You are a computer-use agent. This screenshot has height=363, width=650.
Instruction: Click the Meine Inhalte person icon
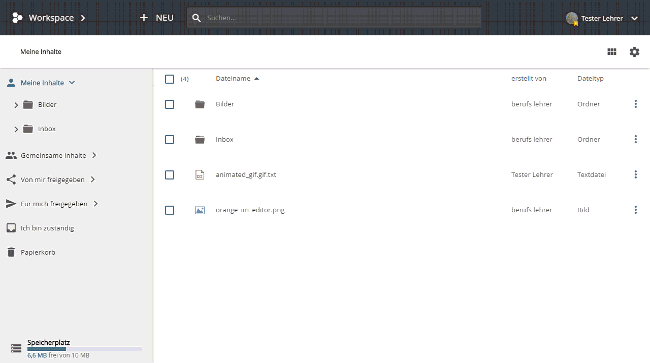pyautogui.click(x=11, y=83)
